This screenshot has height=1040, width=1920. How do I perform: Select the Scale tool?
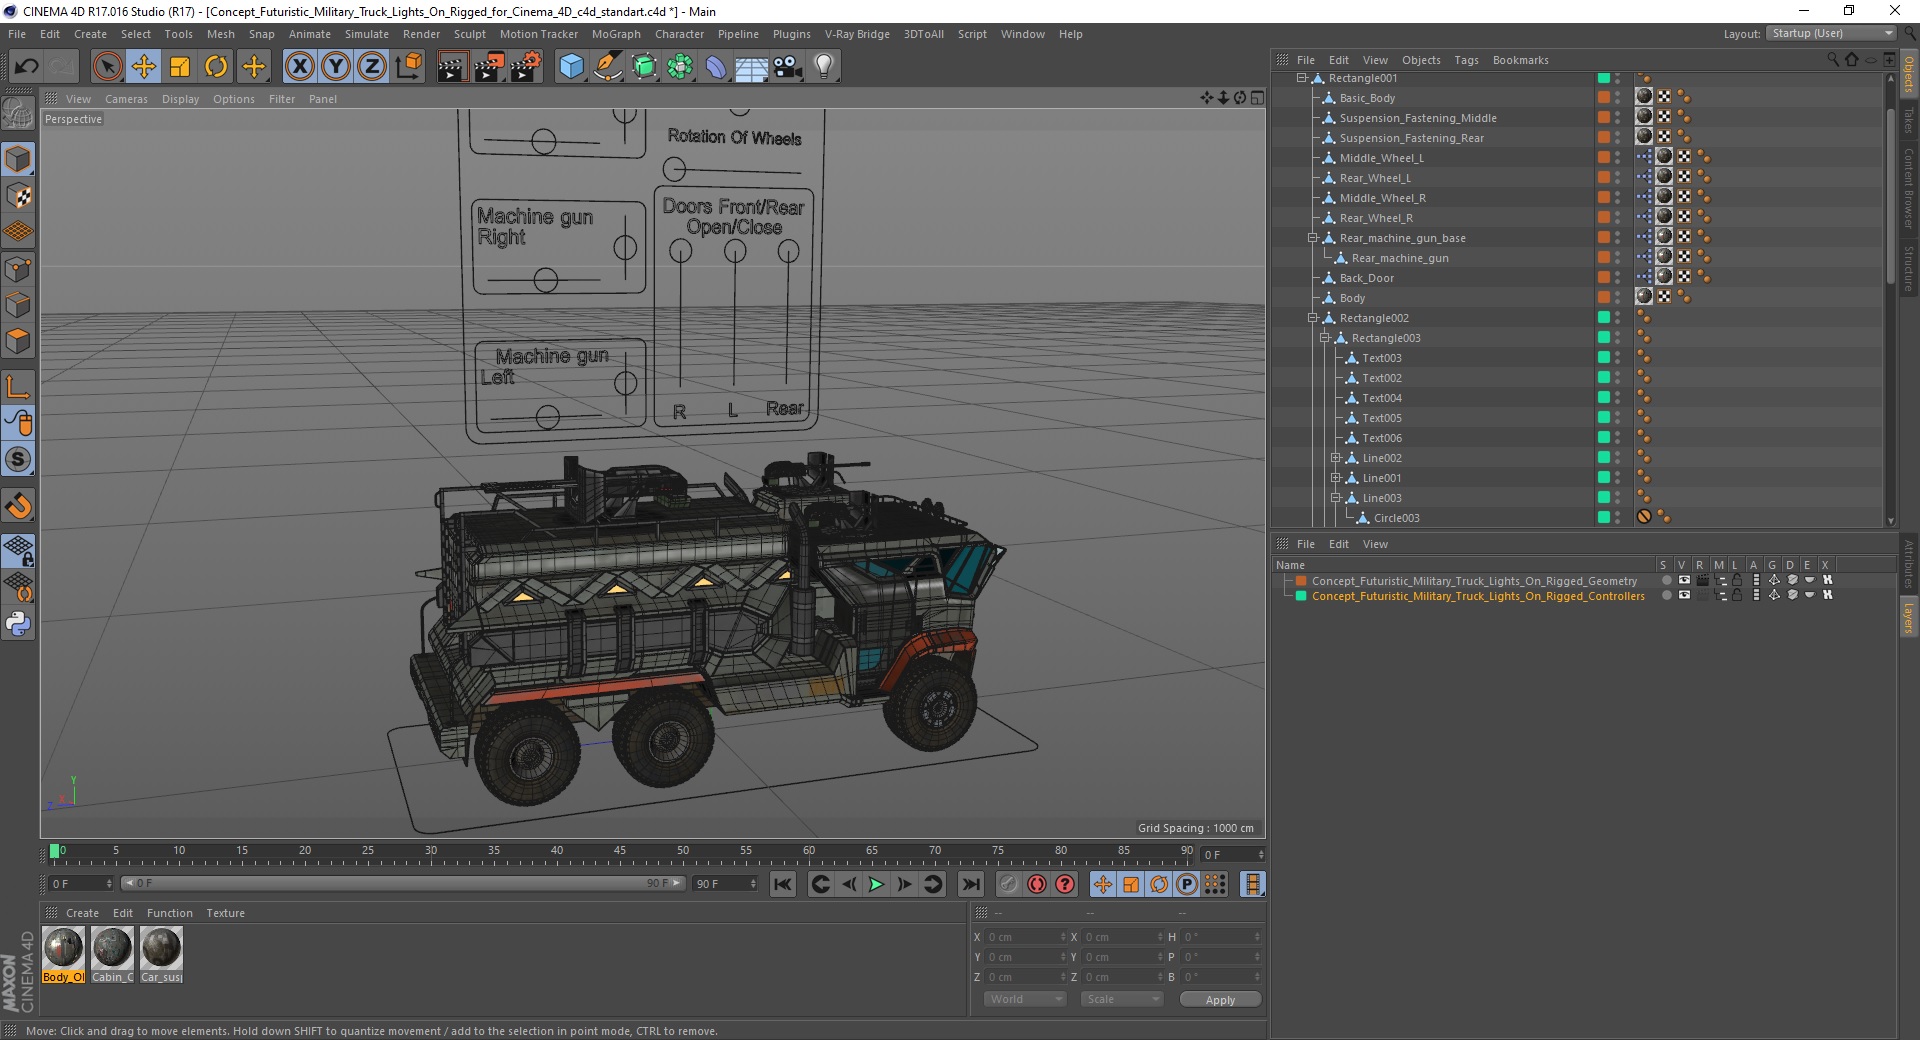point(180,67)
